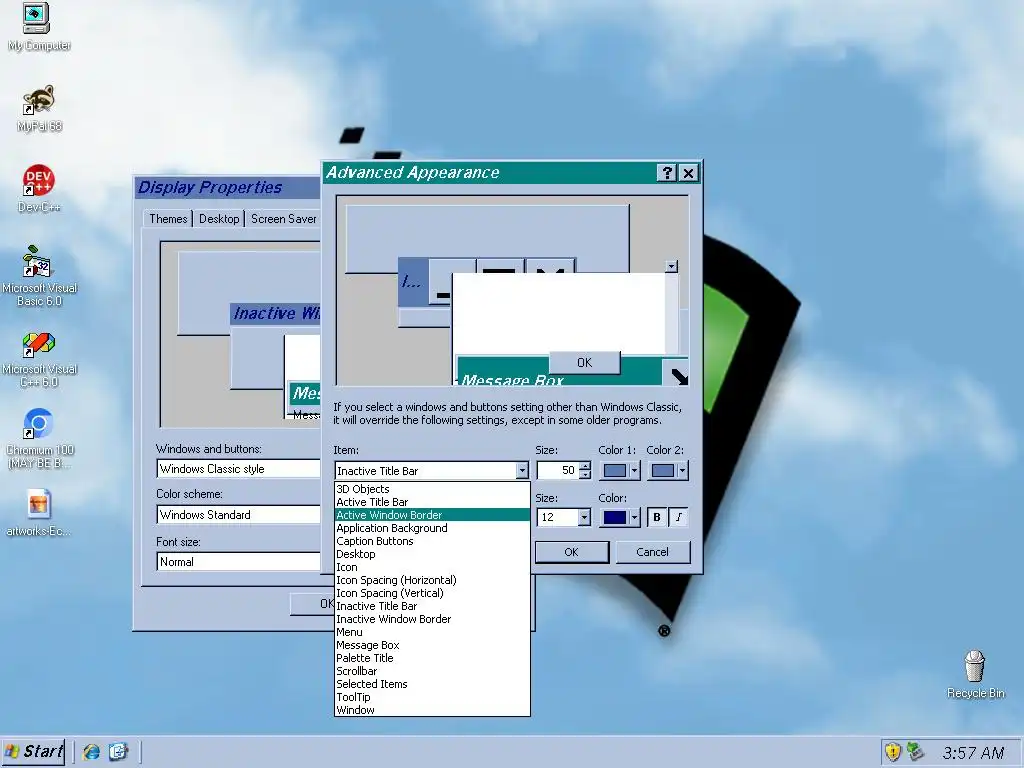Choose Desktop from the item list
The height and width of the screenshot is (768, 1024).
point(432,554)
